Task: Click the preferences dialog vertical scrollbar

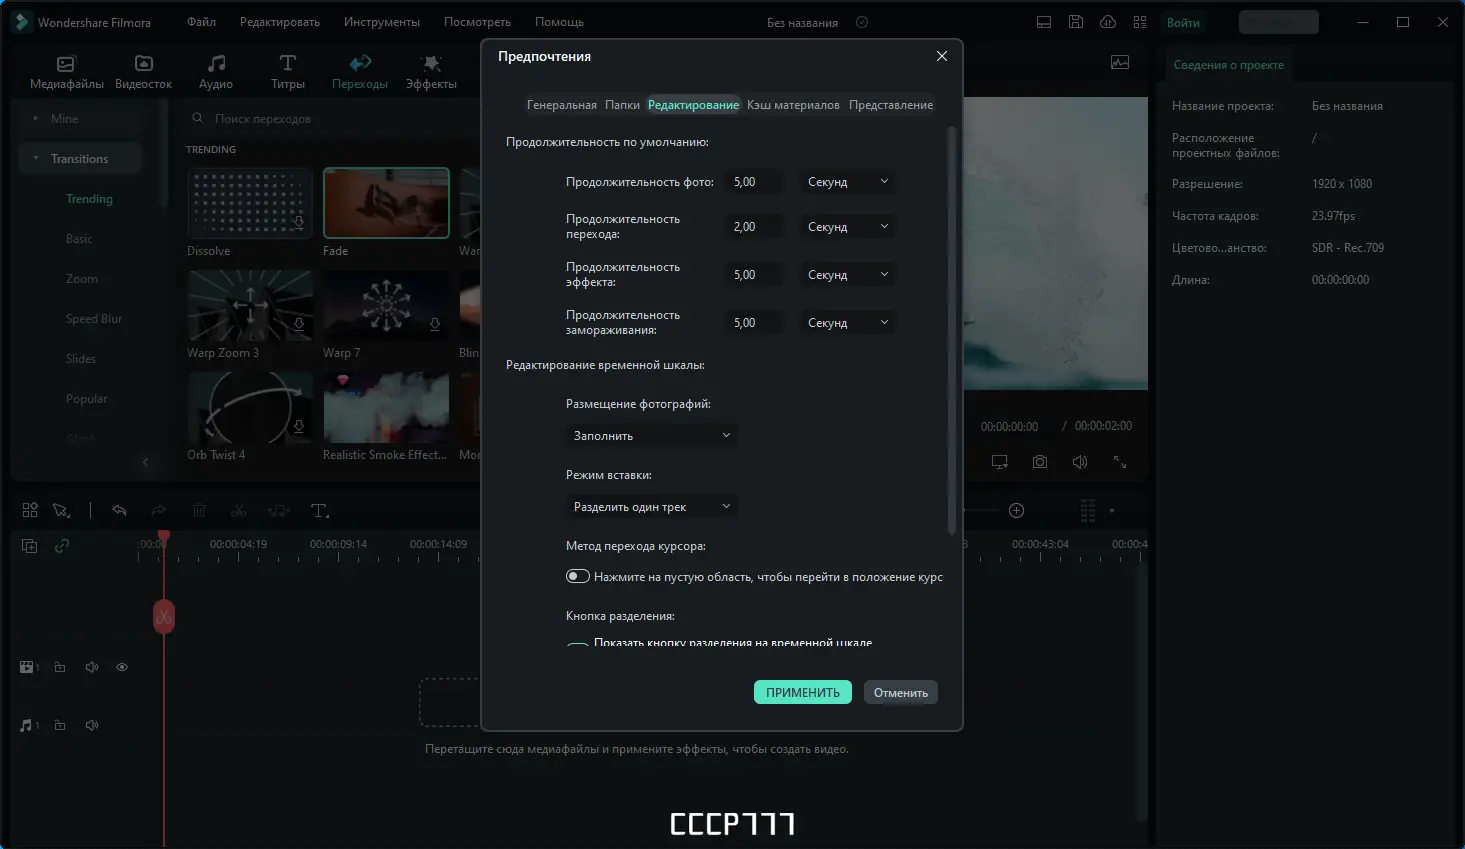Action: tap(952, 330)
